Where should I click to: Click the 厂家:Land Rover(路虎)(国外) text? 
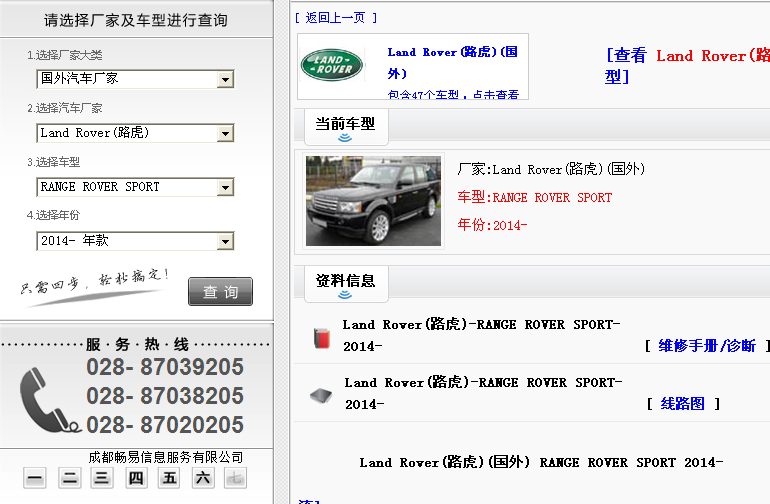pos(551,169)
